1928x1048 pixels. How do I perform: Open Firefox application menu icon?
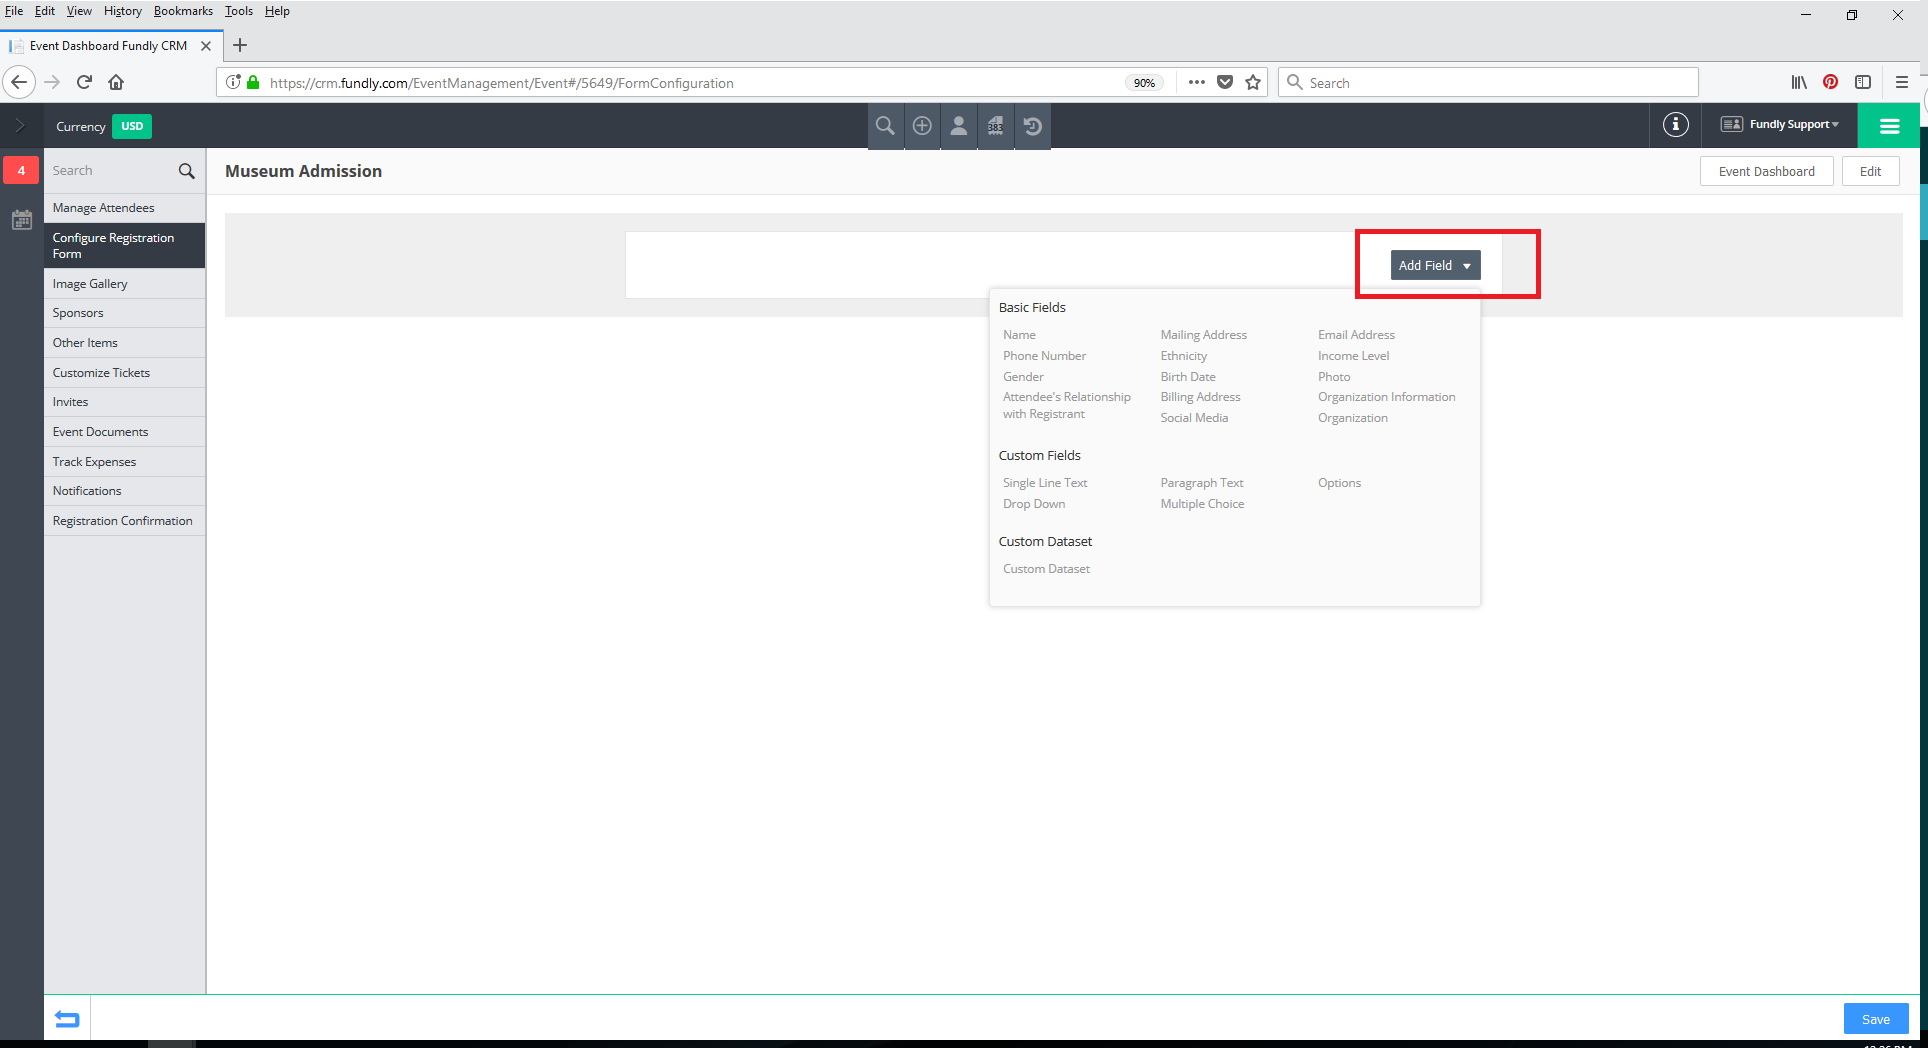(1902, 82)
